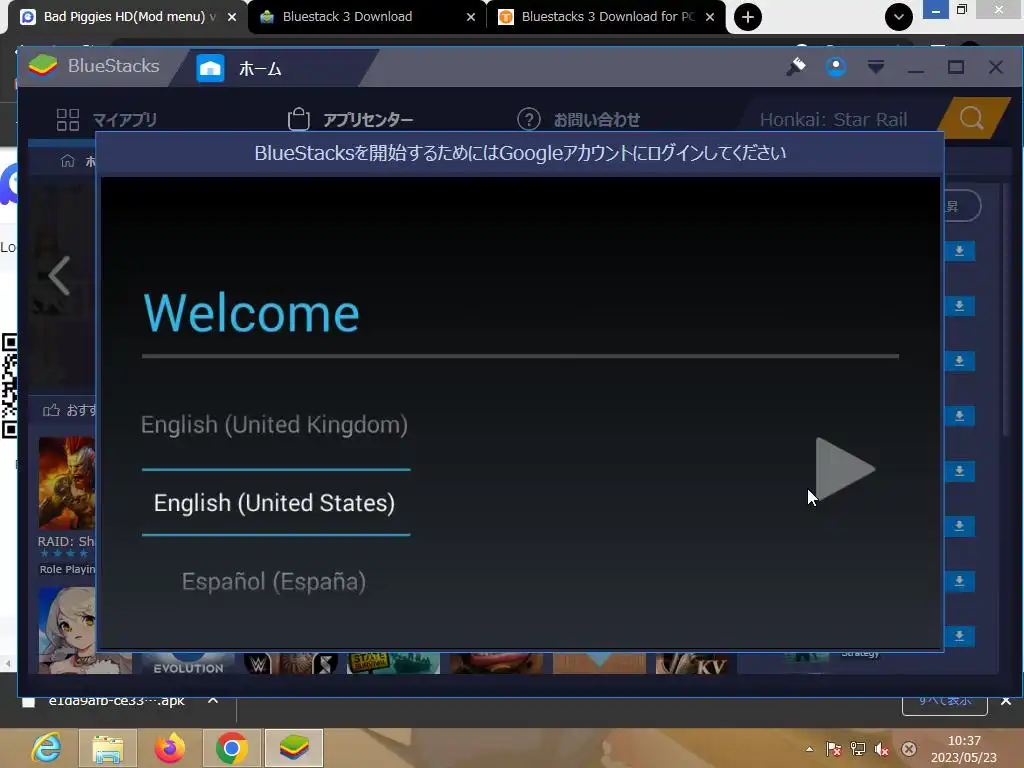
Task: Open Internet Explorer from taskbar
Action: click(47, 748)
